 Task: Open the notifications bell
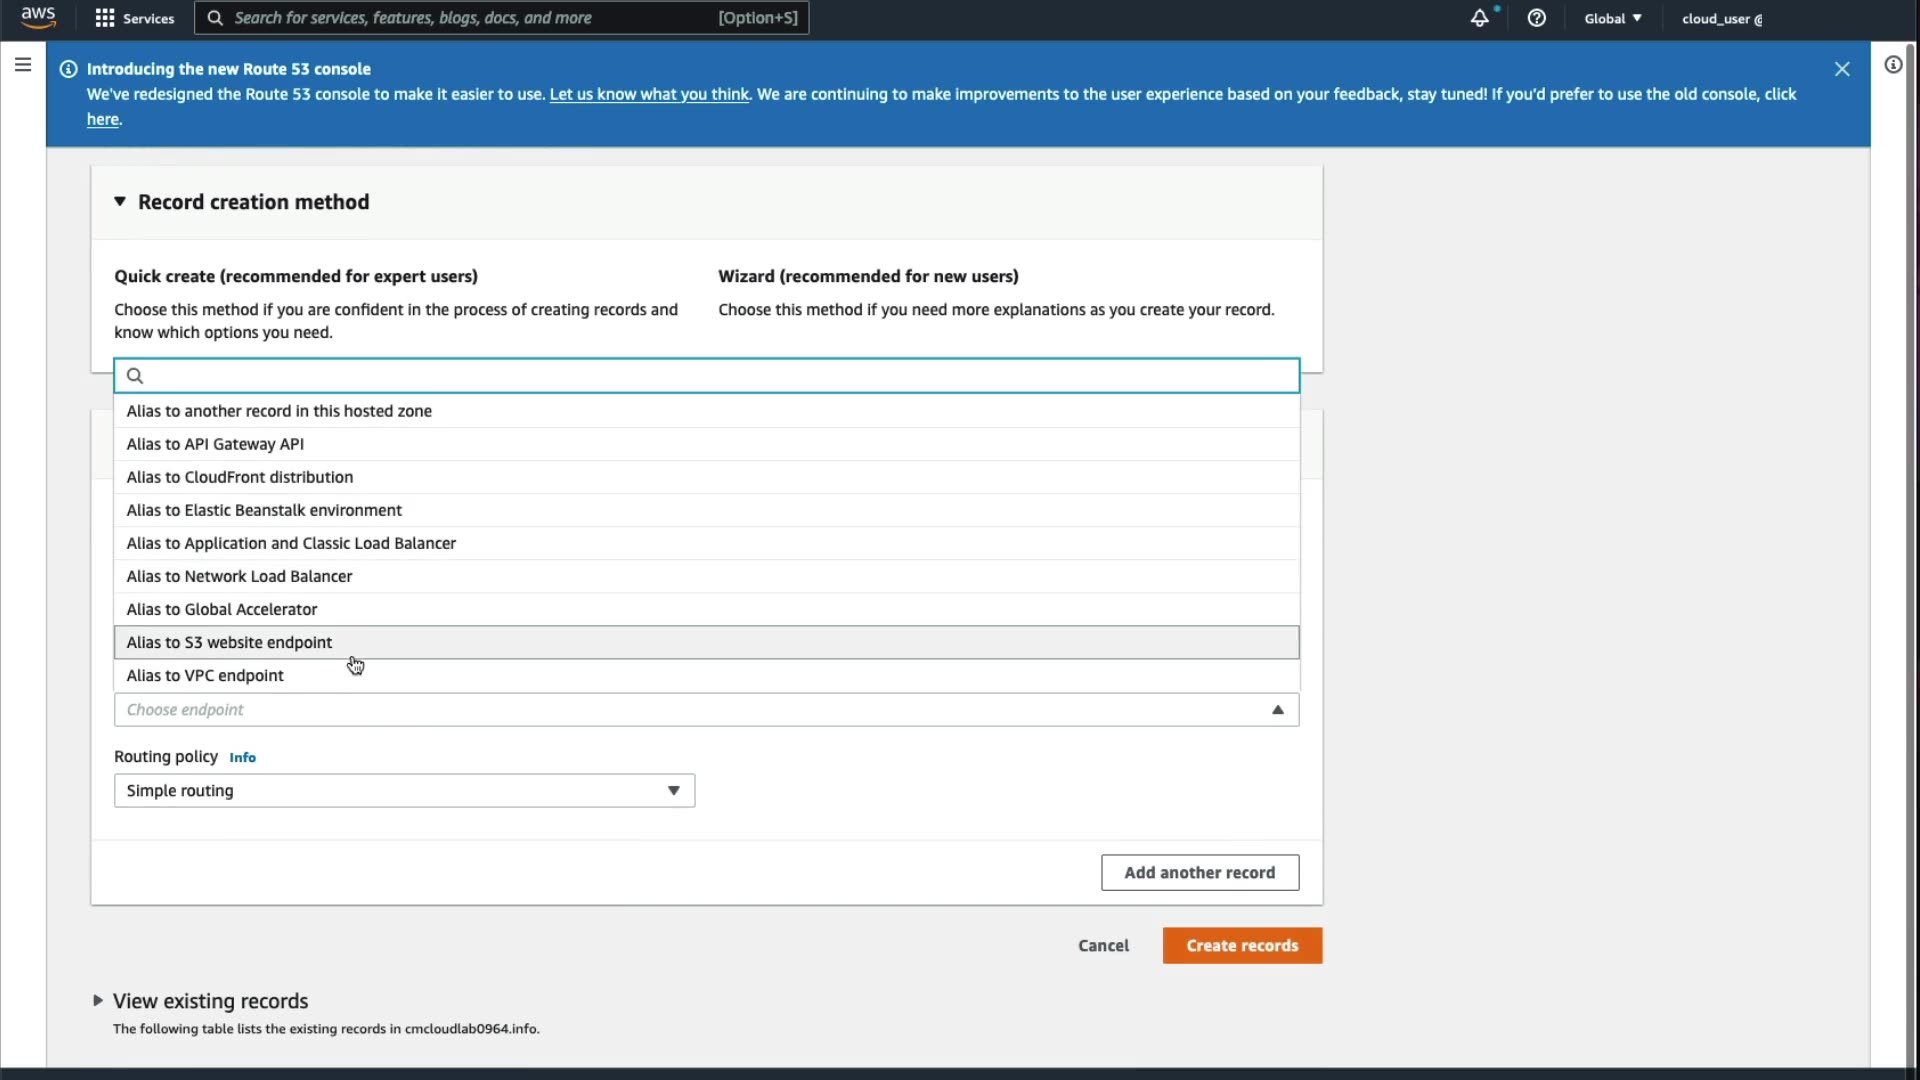tap(1479, 18)
